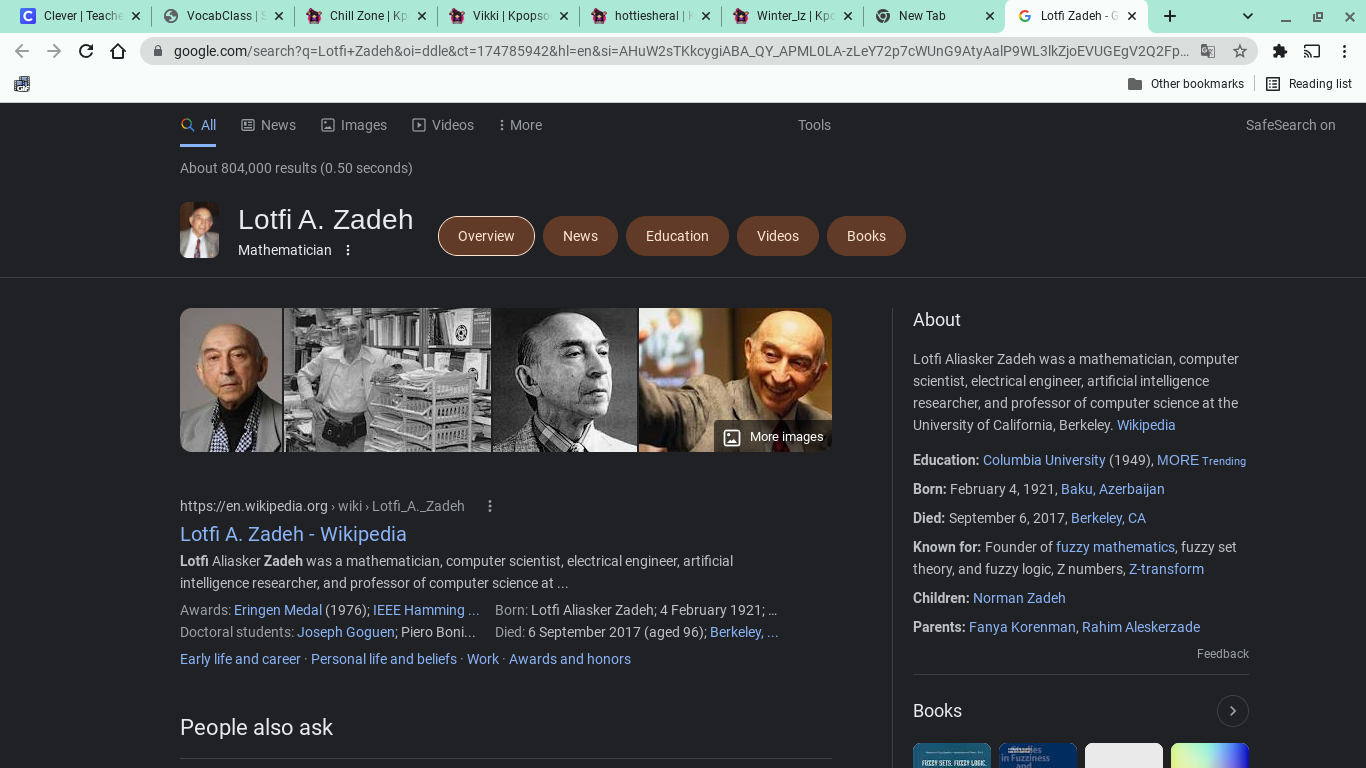Image resolution: width=1366 pixels, height=768 pixels.
Task: Open the Extensions puzzle icon
Action: click(1280, 51)
